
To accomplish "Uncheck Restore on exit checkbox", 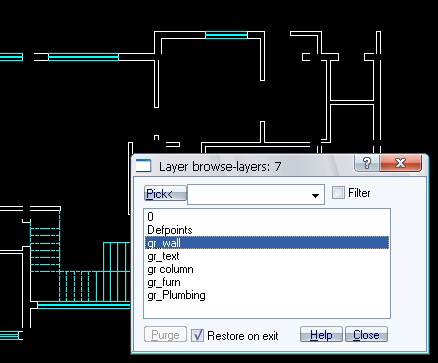I will pos(197,335).
